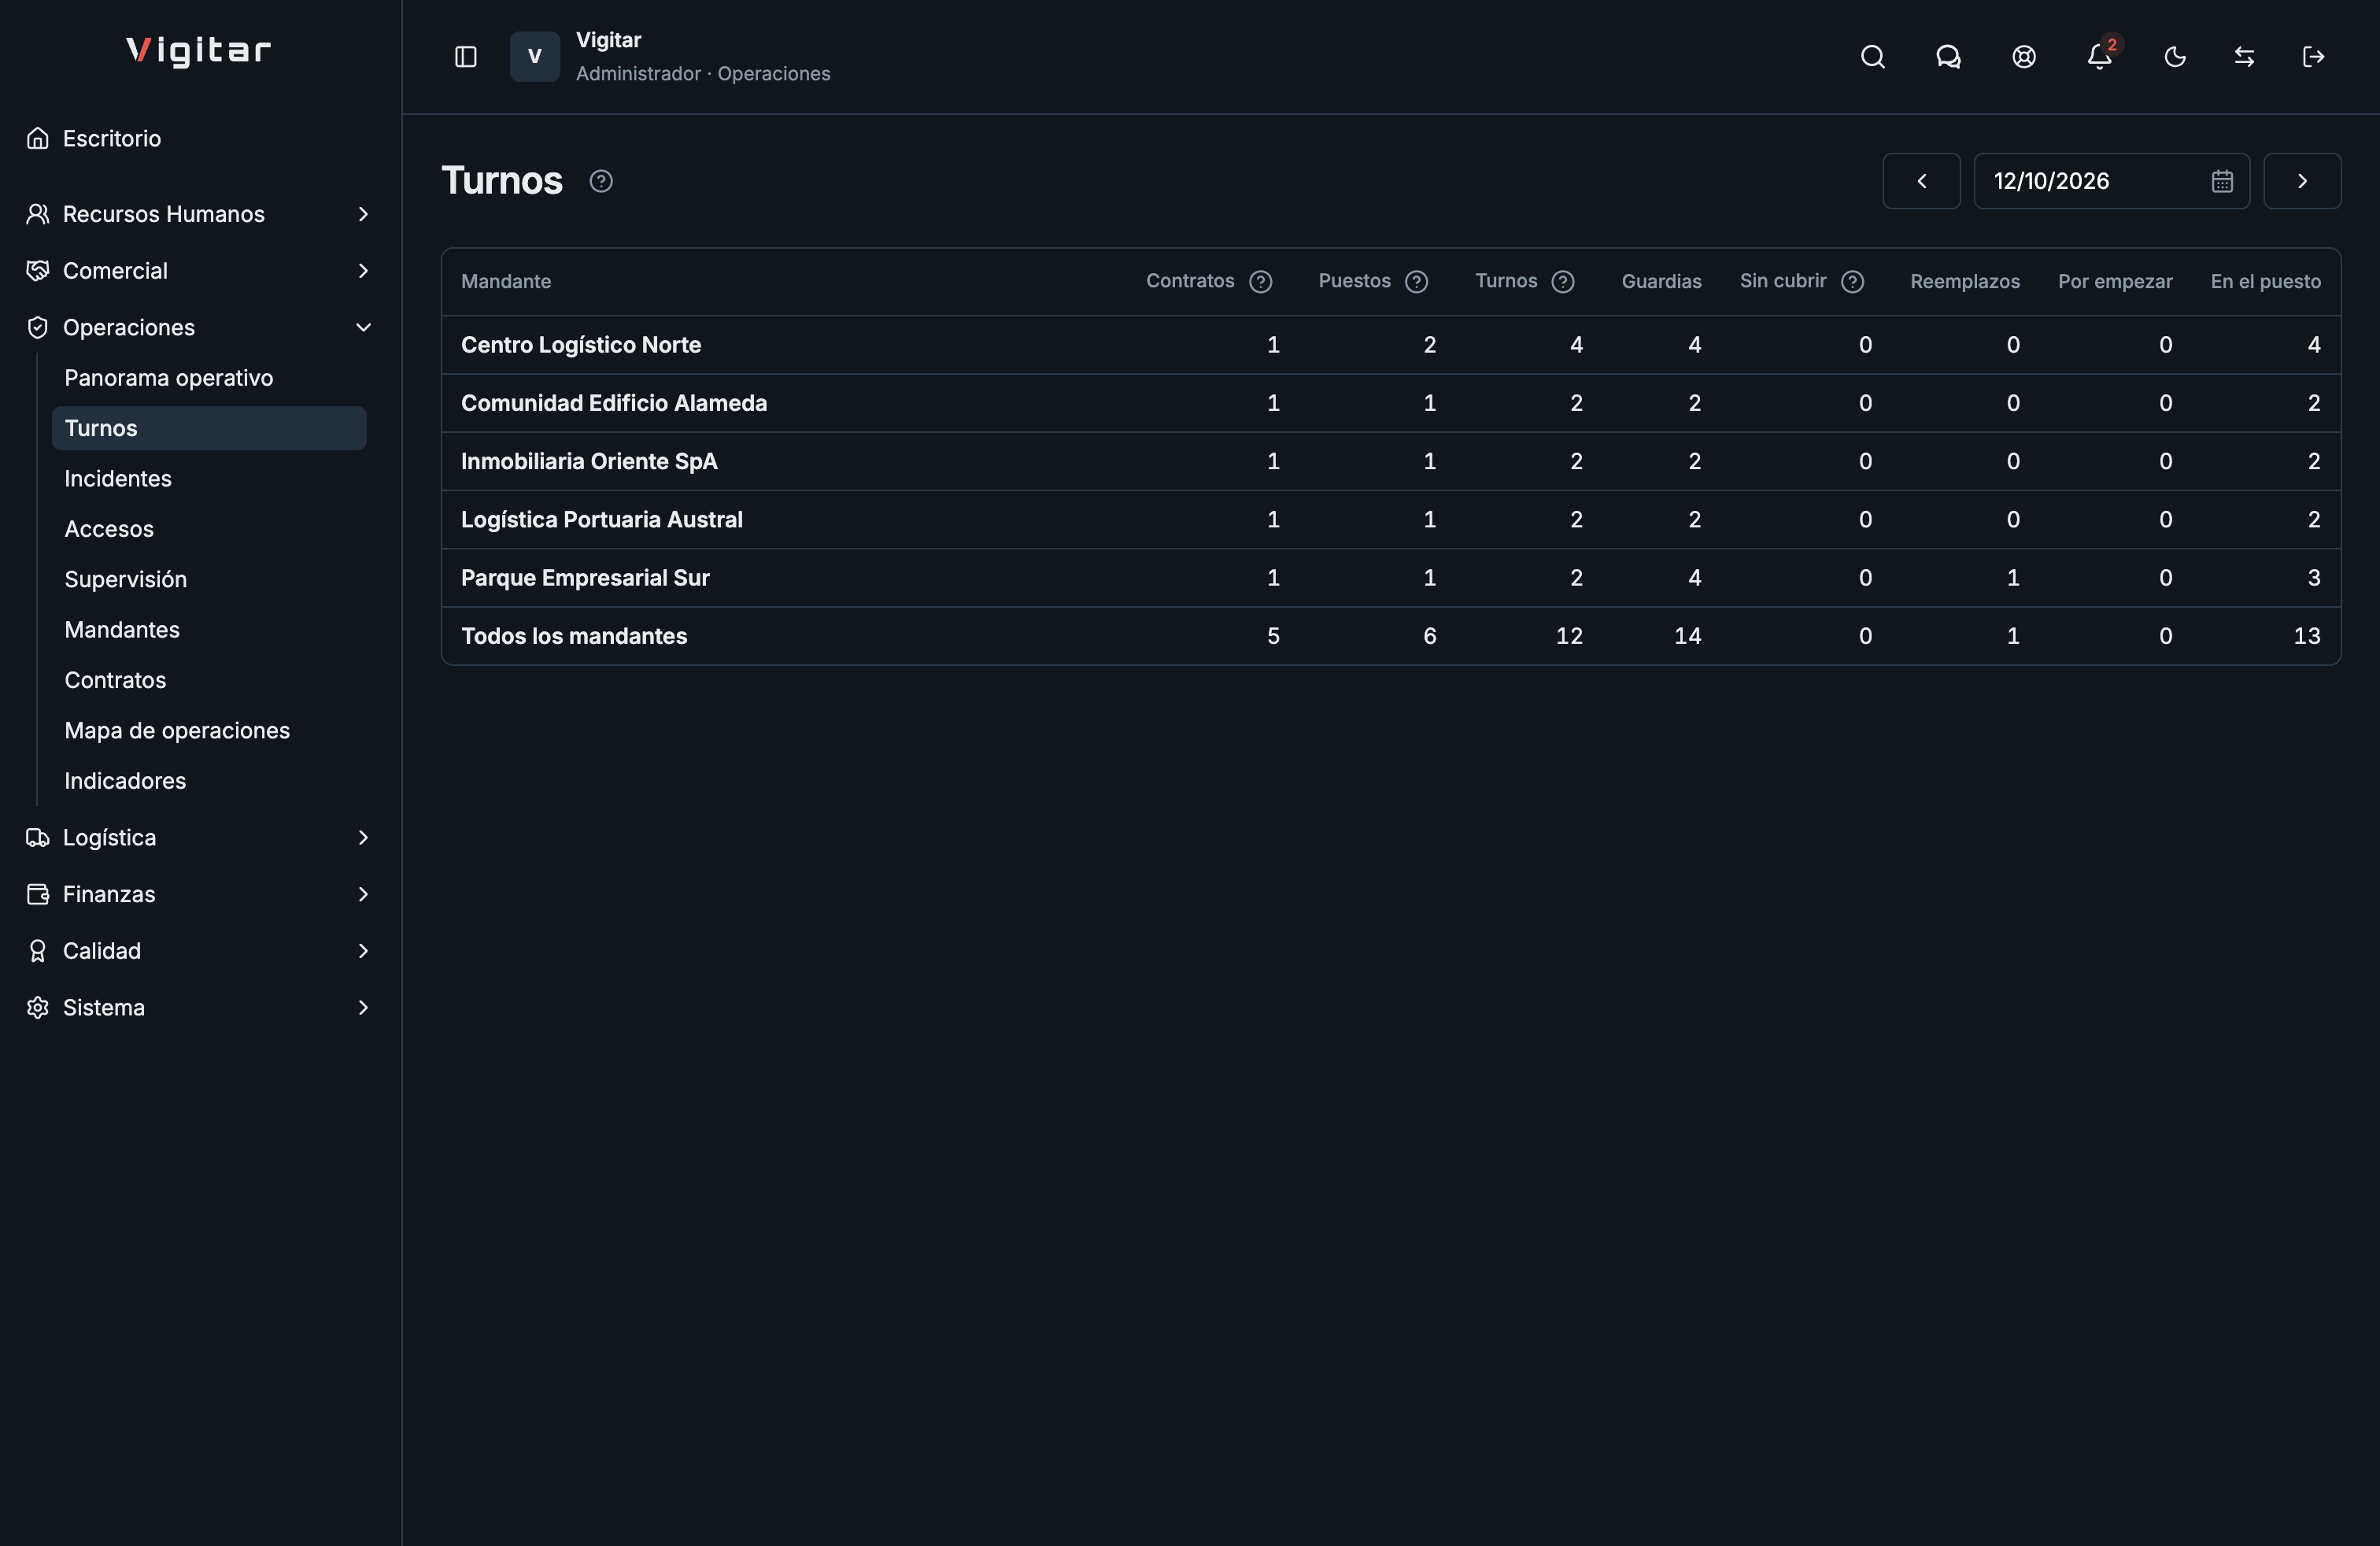
Task: Go to next day arrow button
Action: pos(2302,181)
